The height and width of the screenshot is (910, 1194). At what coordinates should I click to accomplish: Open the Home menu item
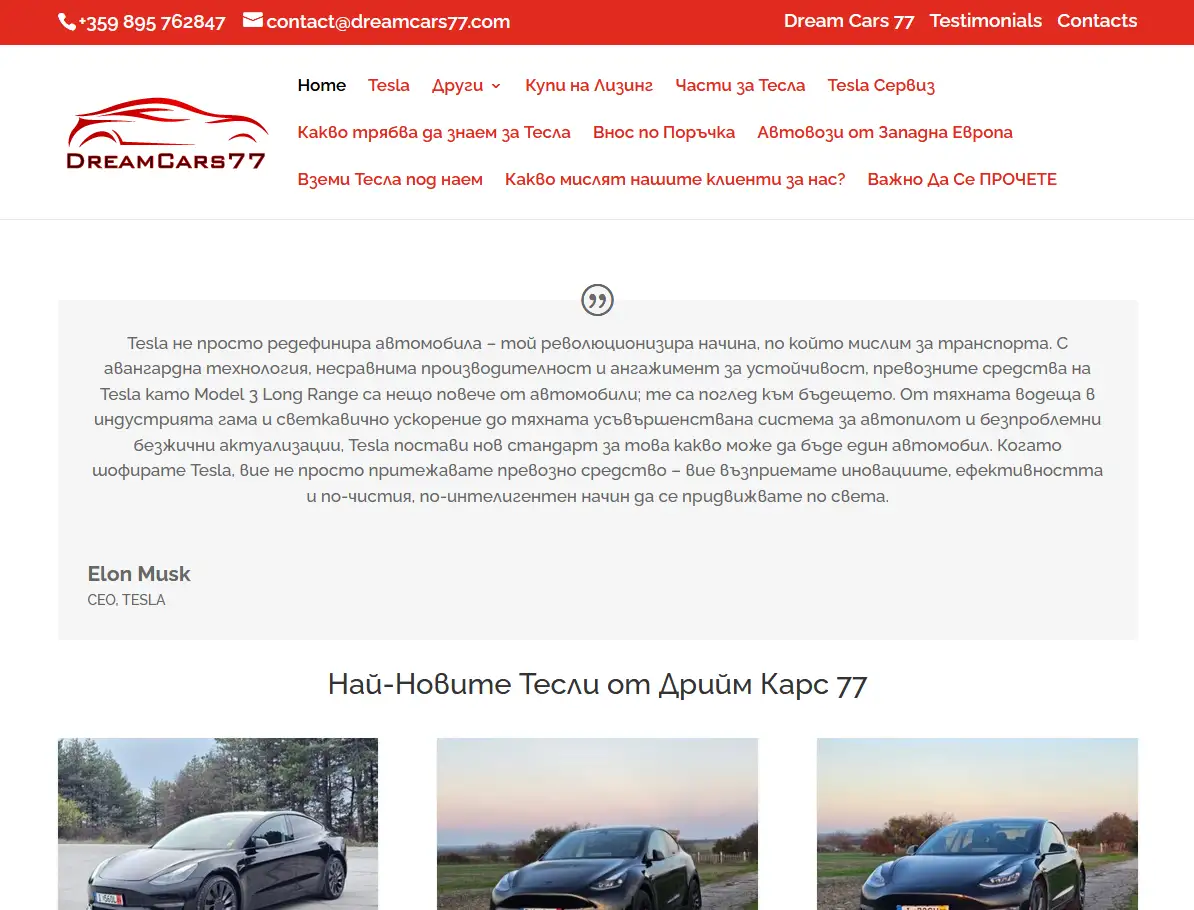[321, 85]
